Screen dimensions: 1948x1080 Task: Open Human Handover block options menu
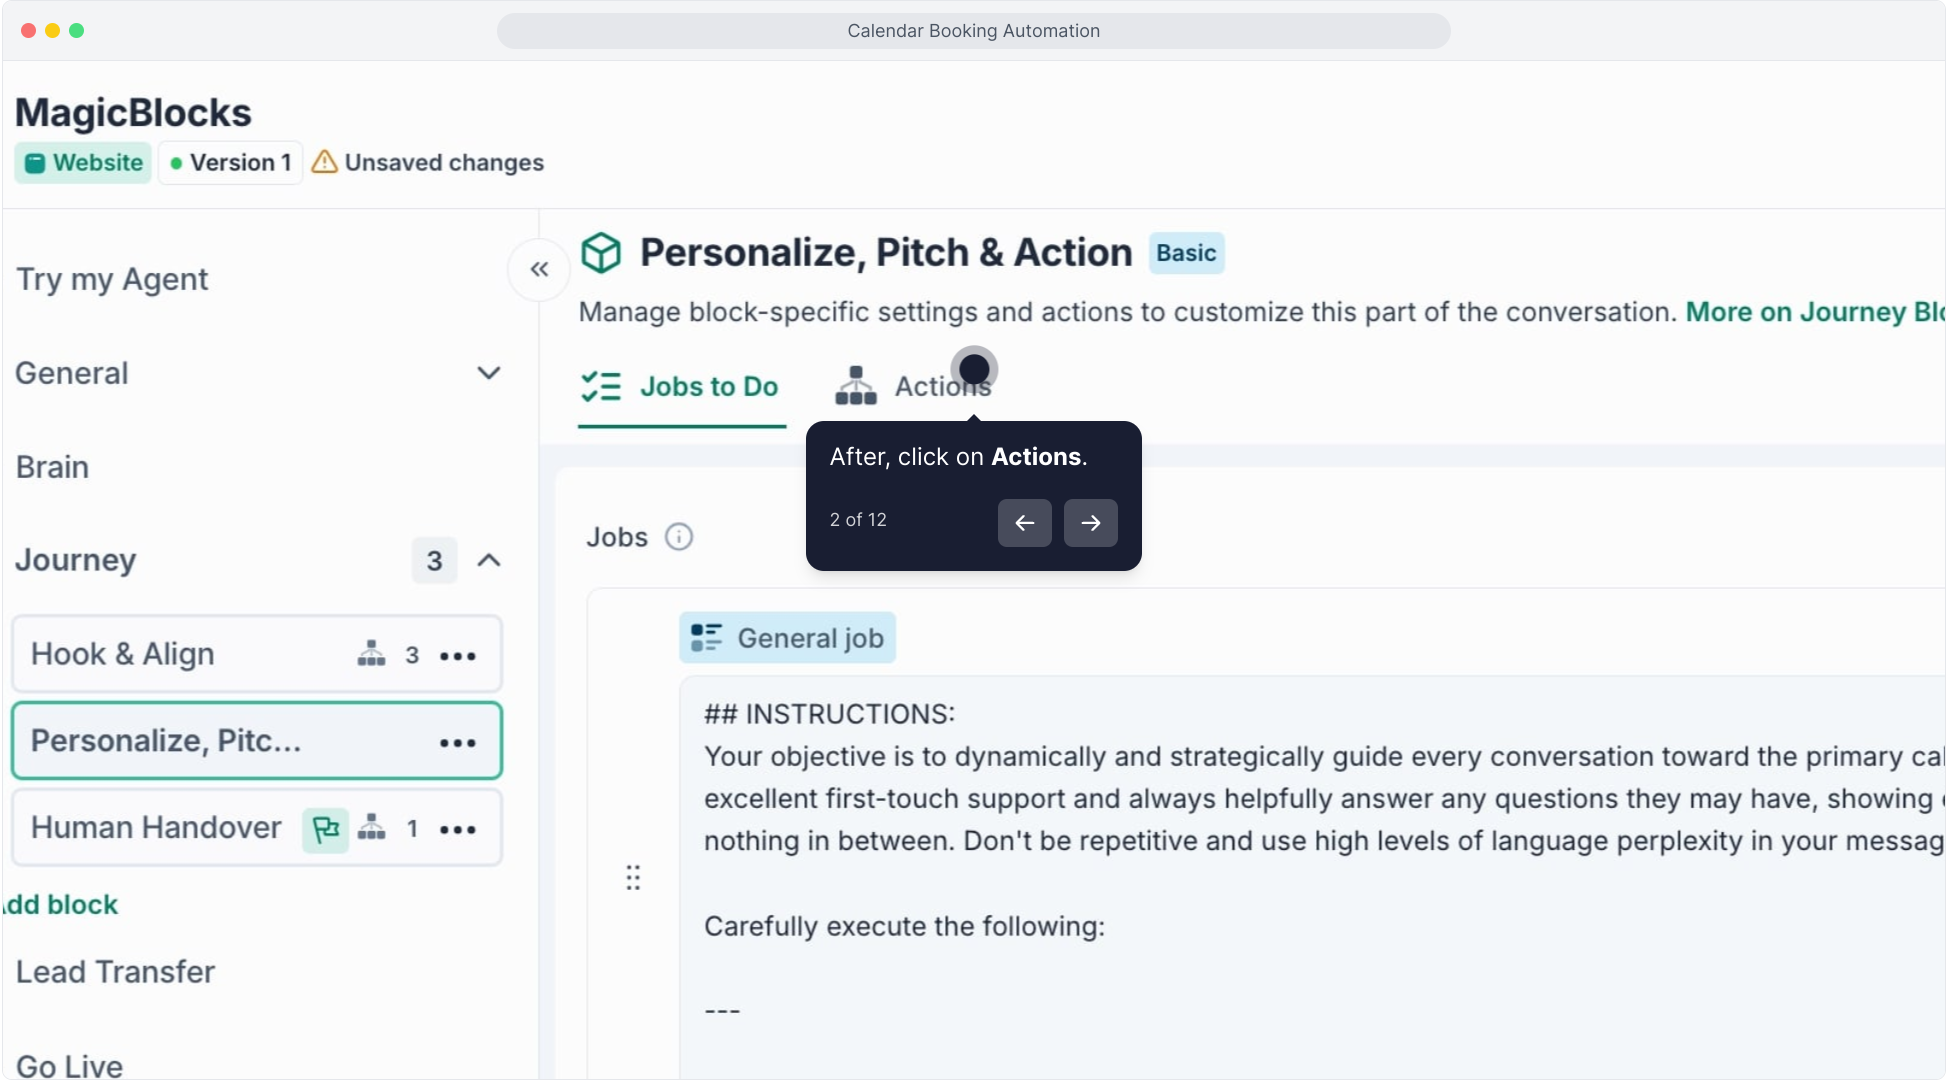coord(458,829)
